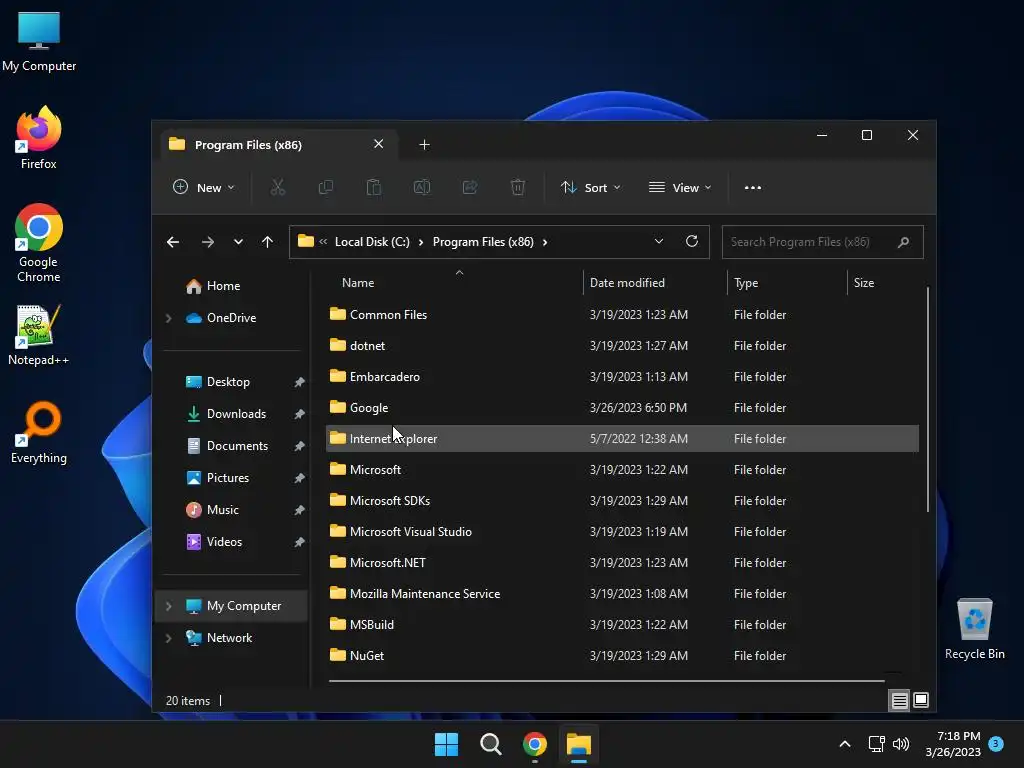Go forward with the right arrow button

pos(208,242)
